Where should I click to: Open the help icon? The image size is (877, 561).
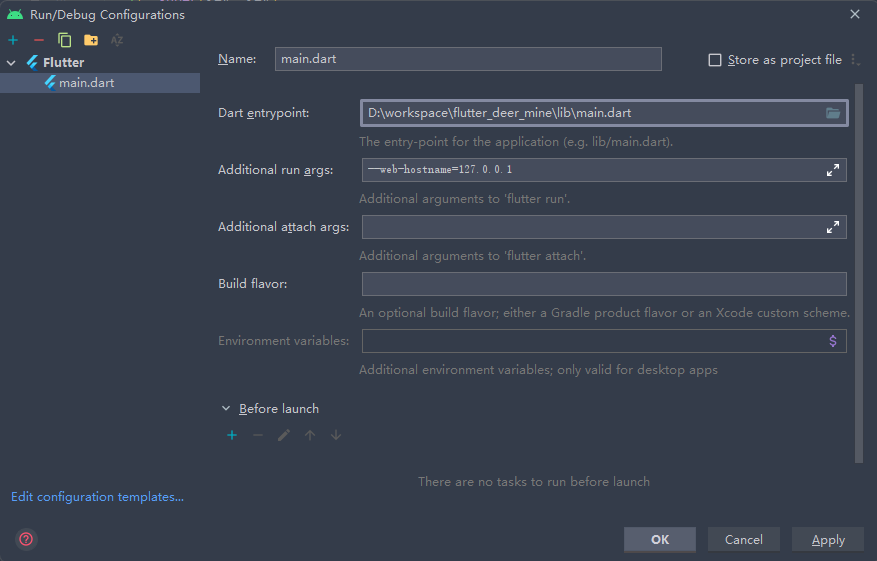(x=26, y=539)
